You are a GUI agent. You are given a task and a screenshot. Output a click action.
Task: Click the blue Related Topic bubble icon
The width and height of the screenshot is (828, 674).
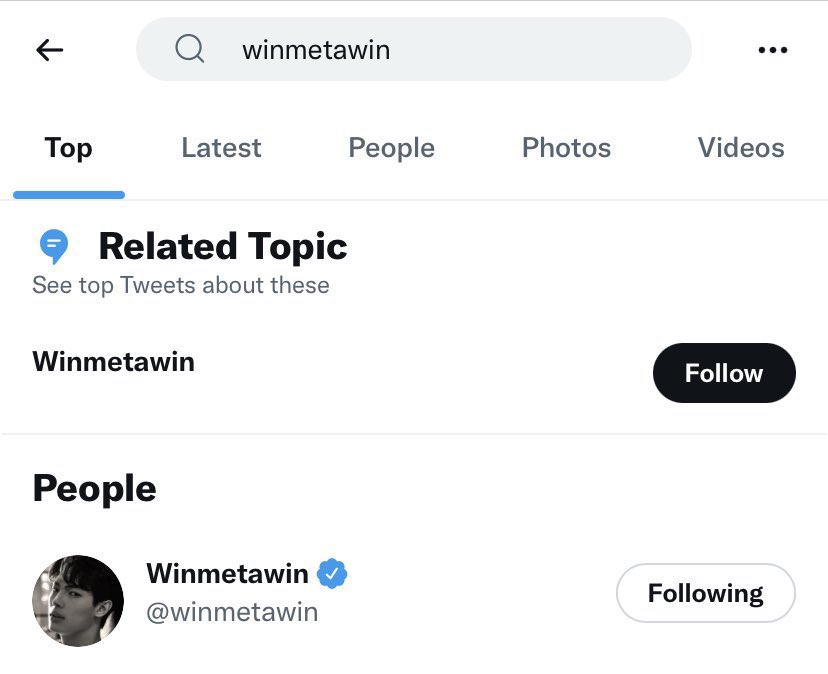pyautogui.click(x=53, y=245)
